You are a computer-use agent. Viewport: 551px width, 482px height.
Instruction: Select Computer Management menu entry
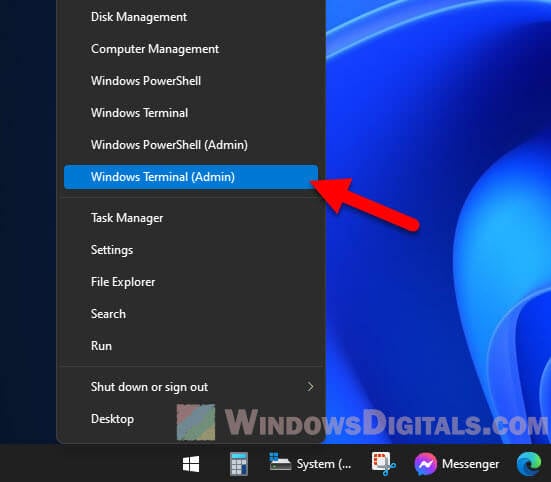(191, 49)
